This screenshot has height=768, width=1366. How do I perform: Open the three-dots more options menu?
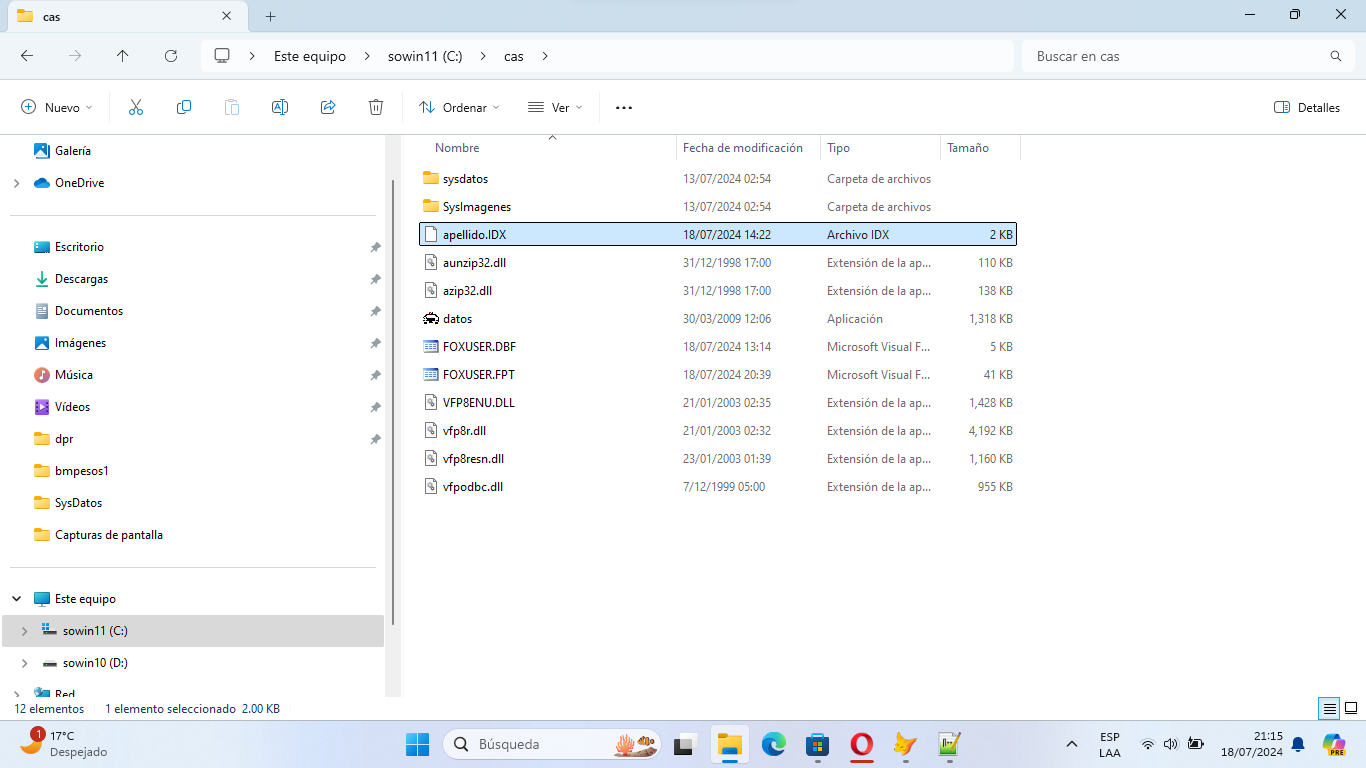coord(624,107)
